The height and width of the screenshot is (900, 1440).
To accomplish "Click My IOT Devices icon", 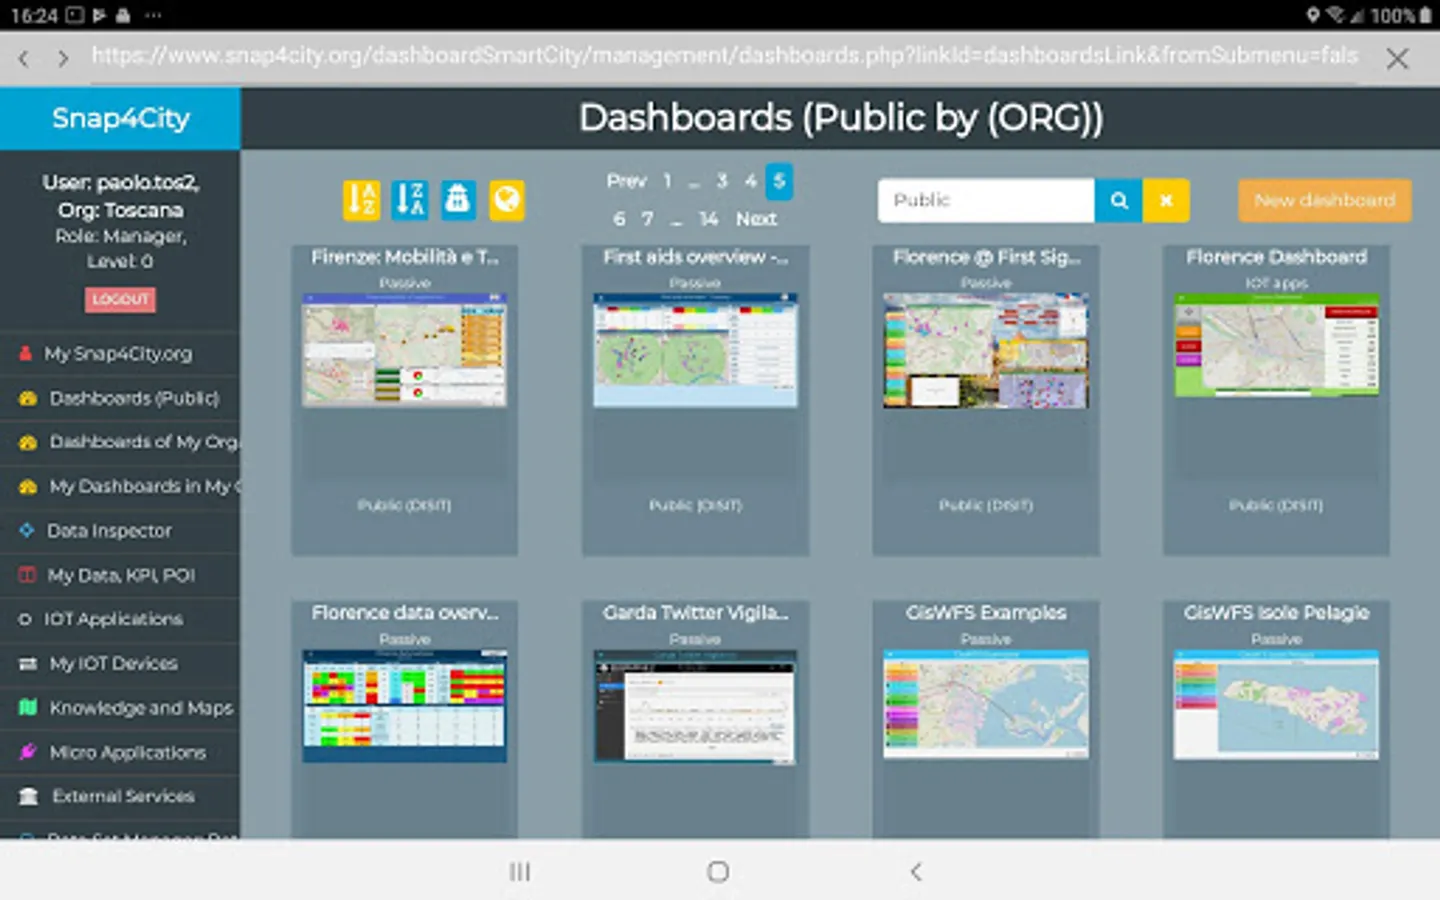I will pyautogui.click(x=28, y=664).
